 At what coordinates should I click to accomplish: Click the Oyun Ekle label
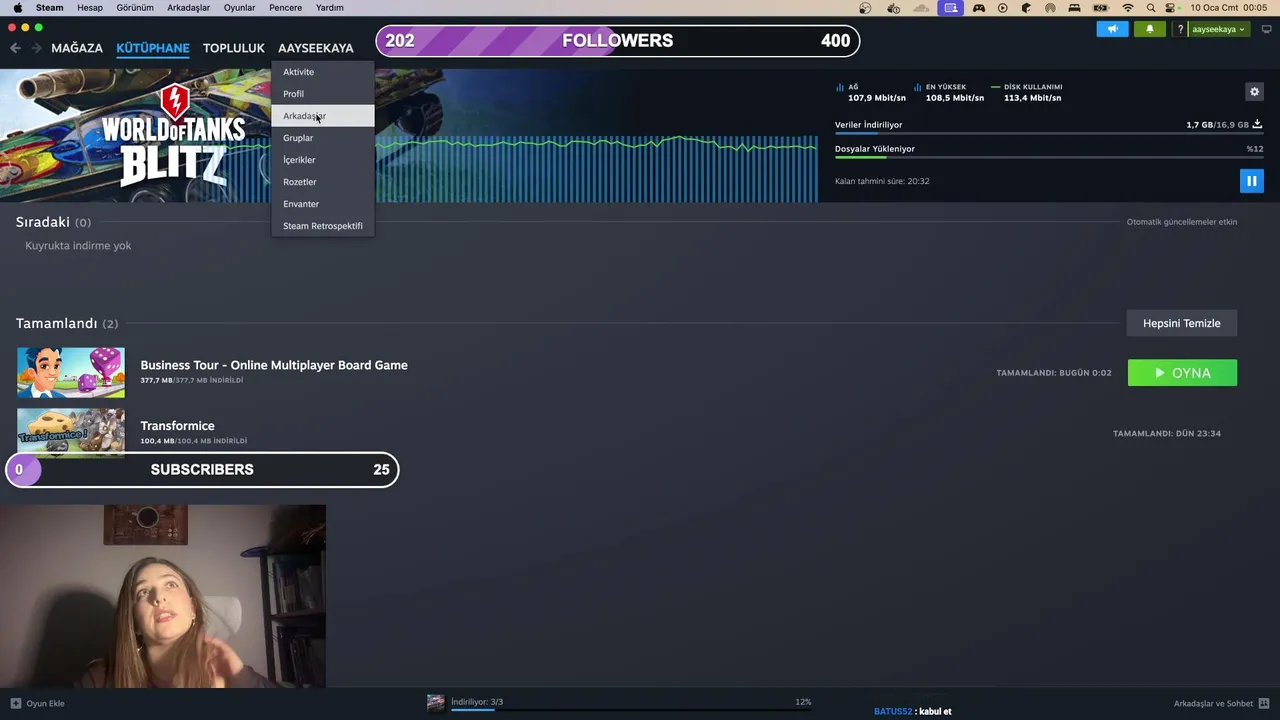pyautogui.click(x=45, y=703)
